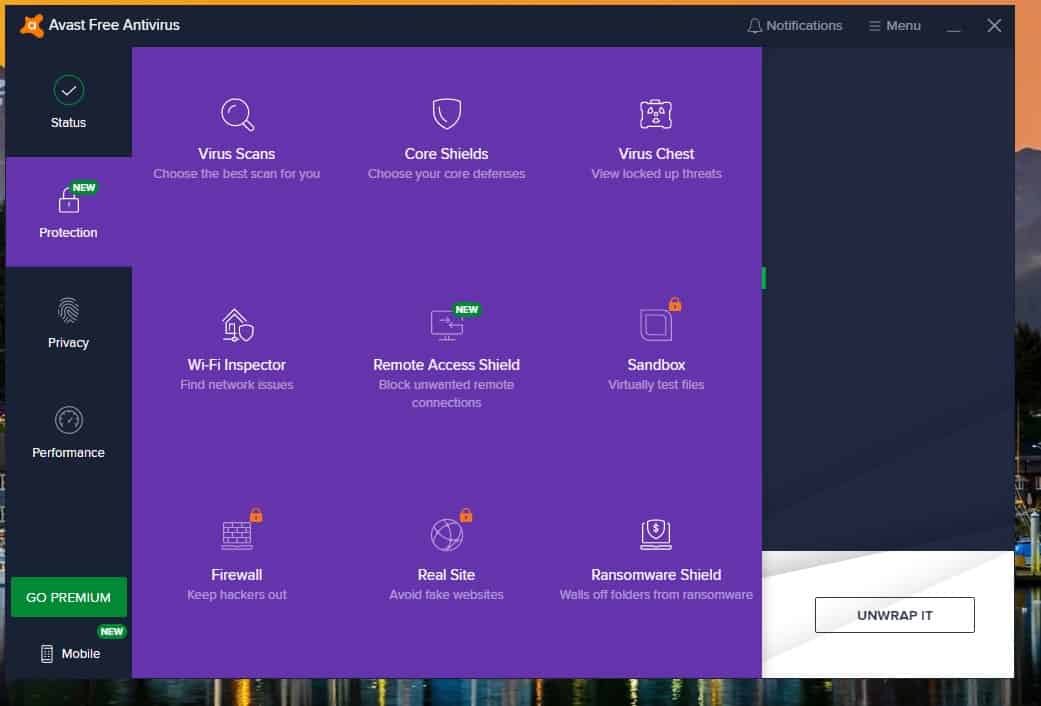Open the Real Site globe icon
1041x706 pixels.
(446, 535)
